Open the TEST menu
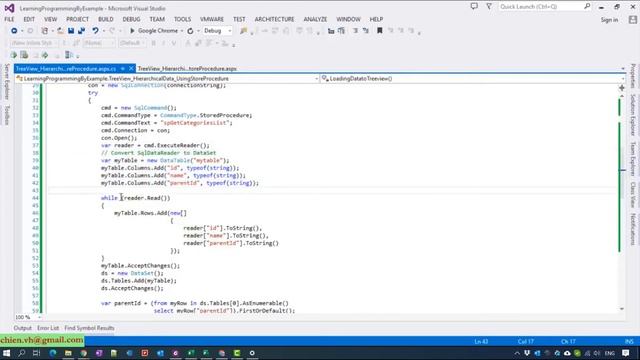 click(x=239, y=19)
